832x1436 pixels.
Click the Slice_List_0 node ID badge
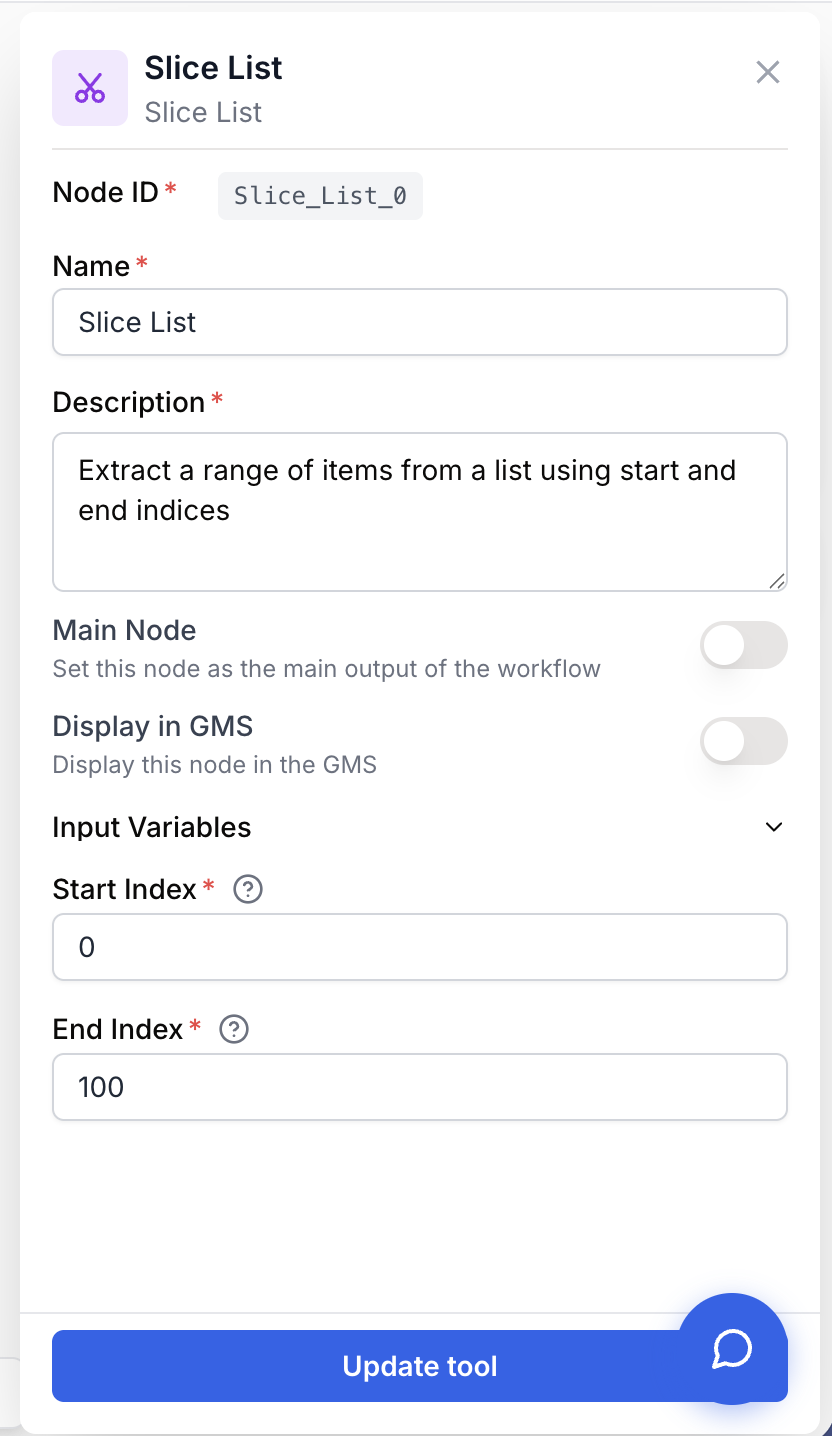pos(320,196)
